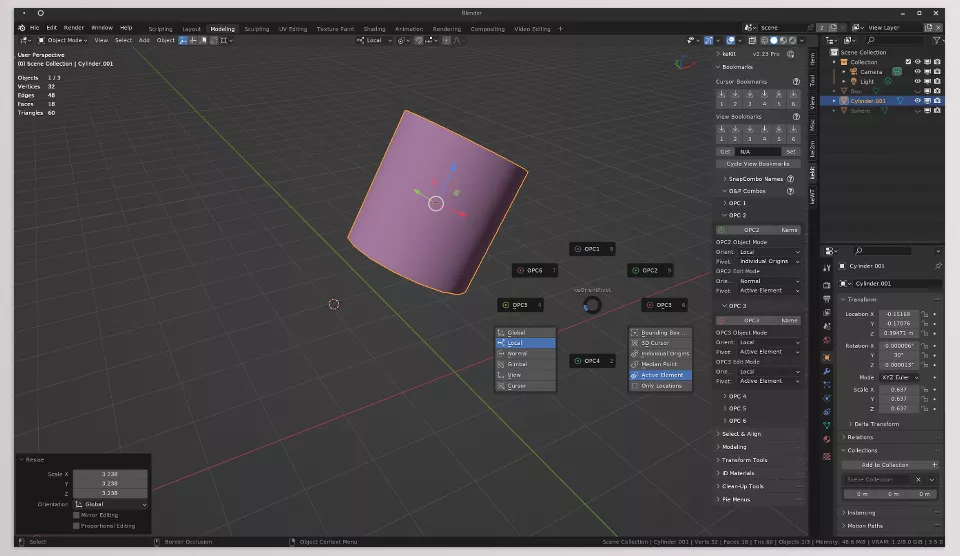Click the Material properties tab icon
Viewport: 960px width, 556px height.
pyautogui.click(x=827, y=440)
